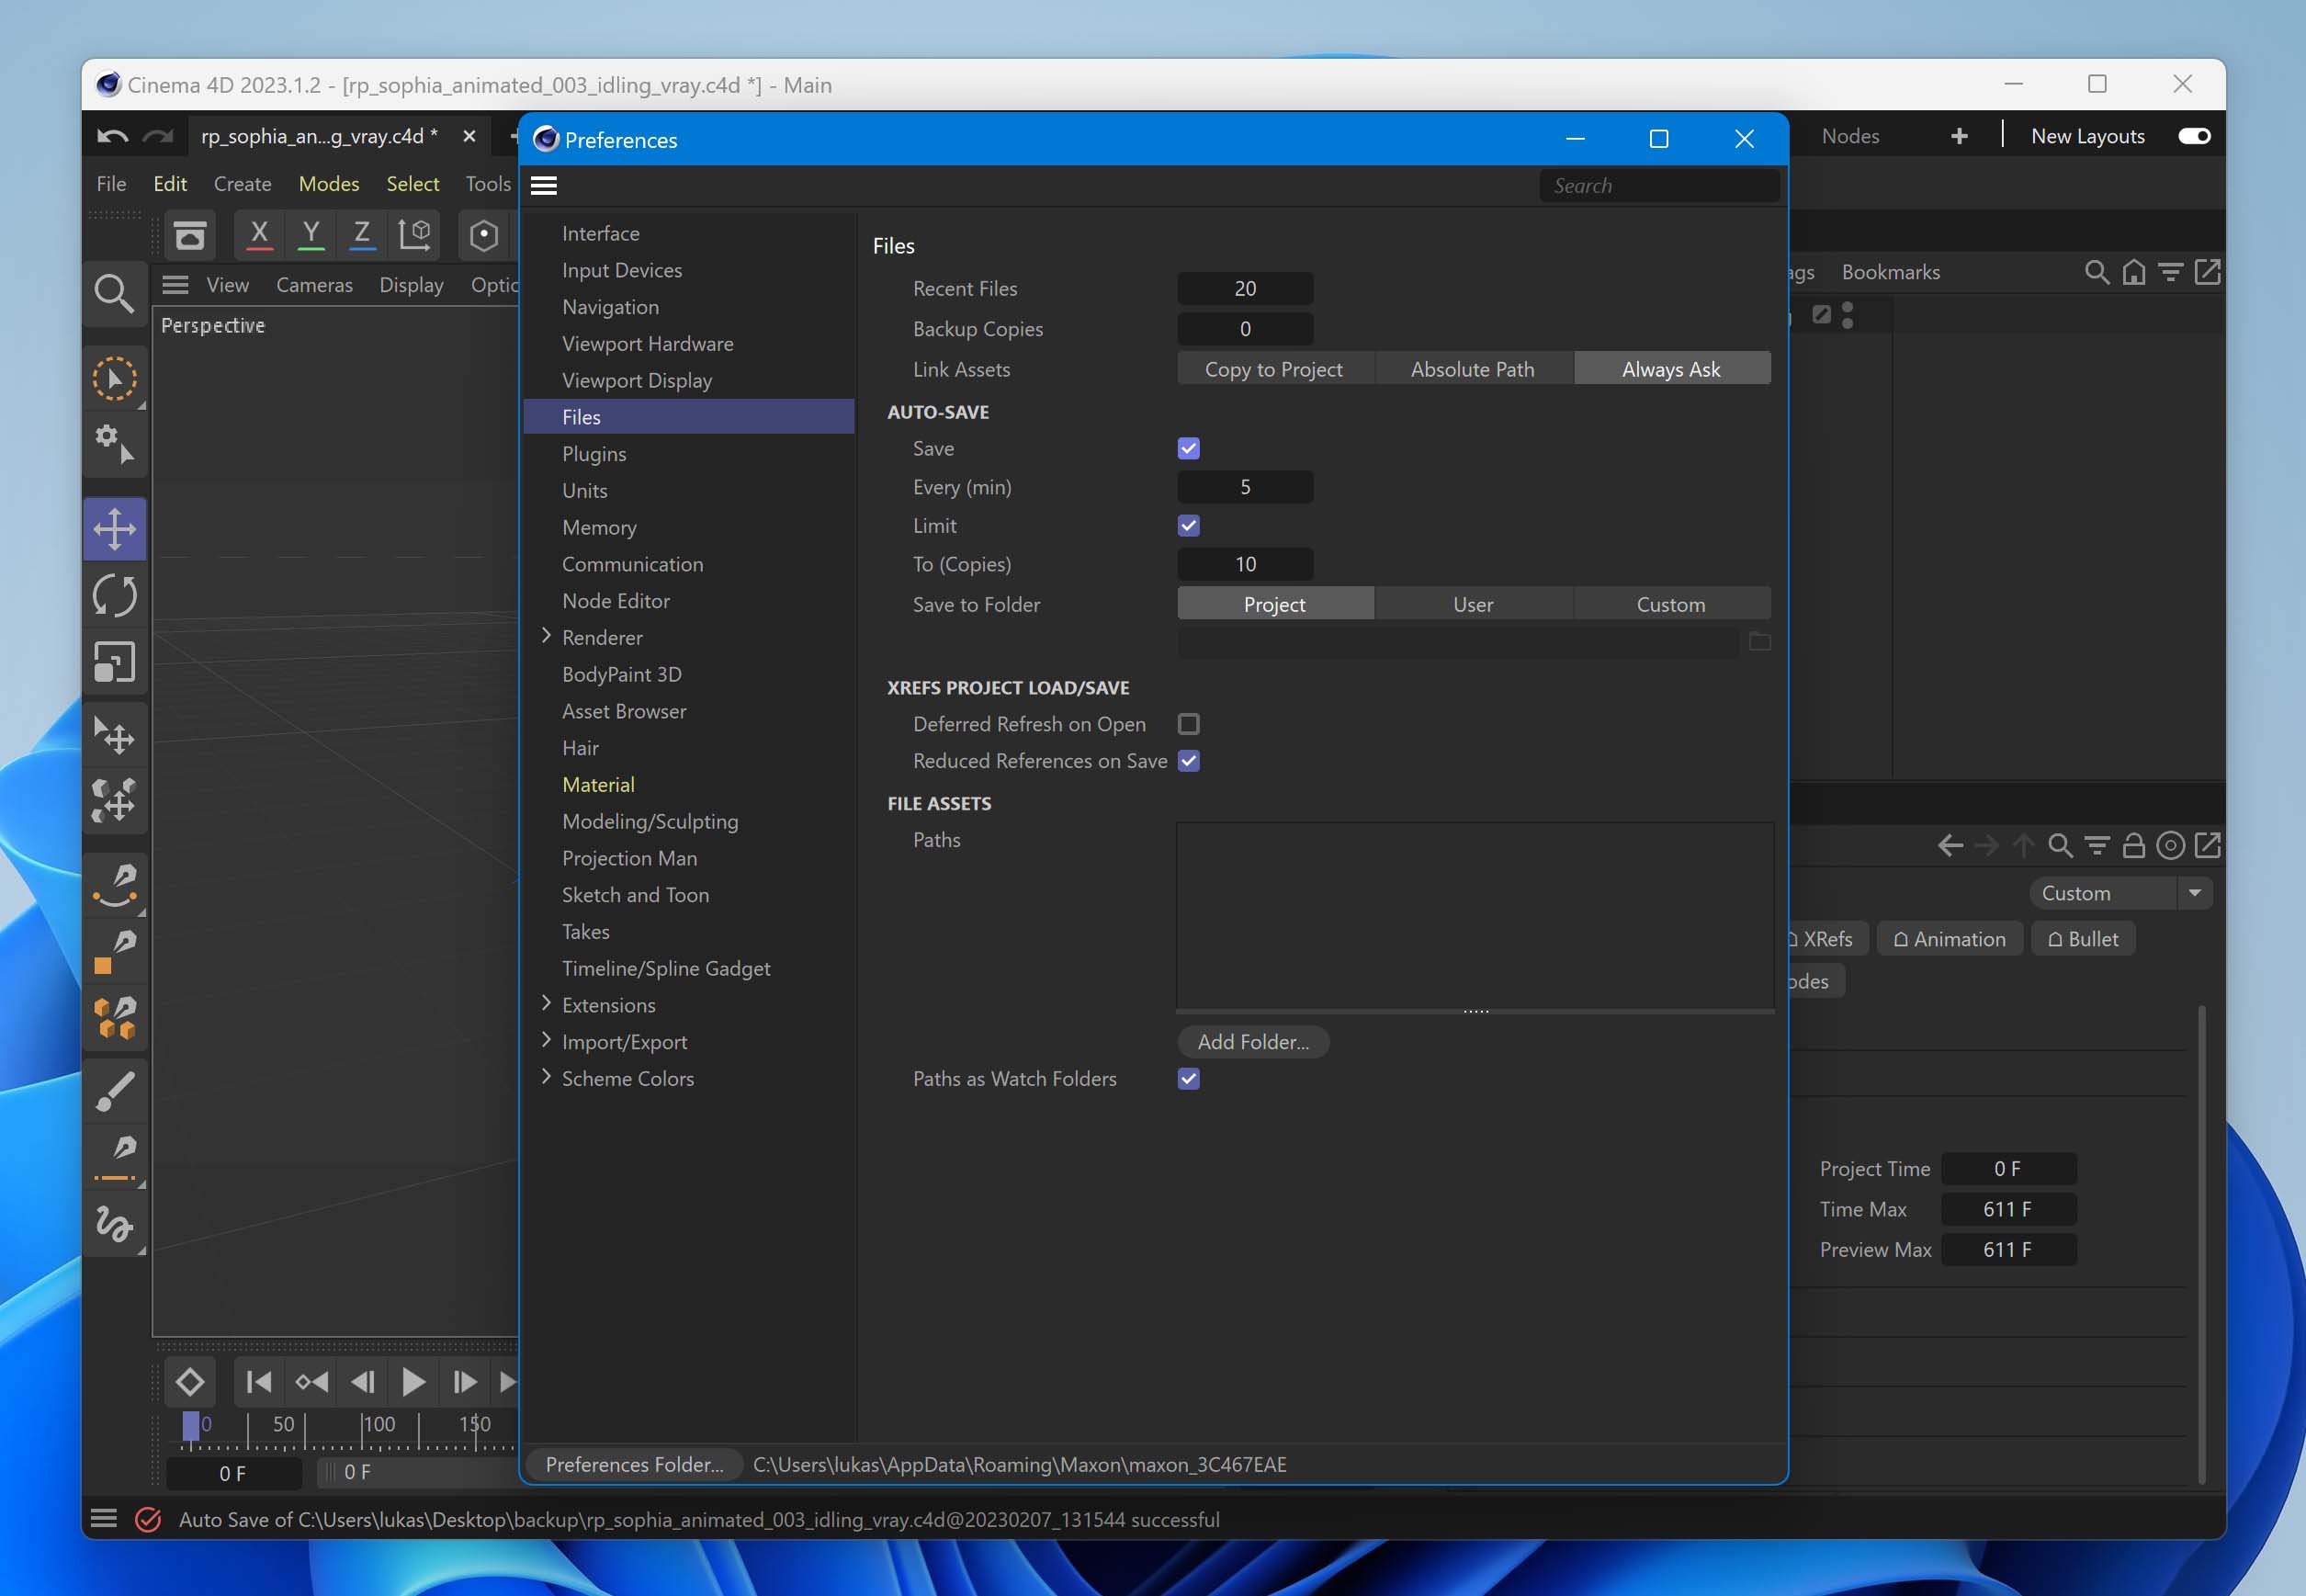Toggle the New Layouts switch
Viewport: 2306px width, 1596px height.
(2194, 136)
